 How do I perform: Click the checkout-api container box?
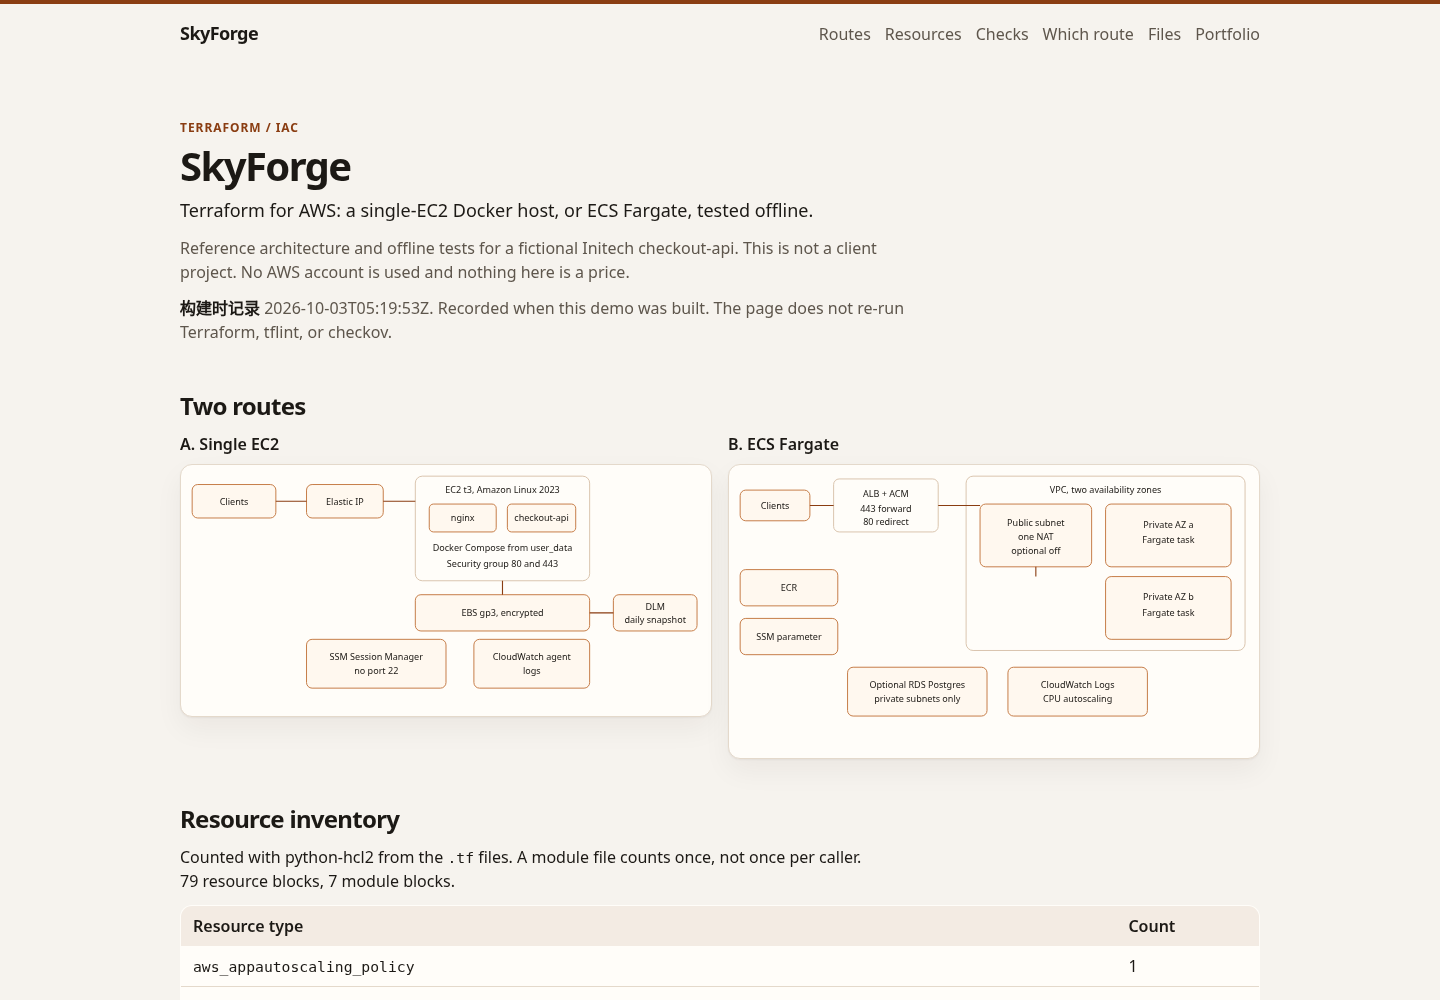tap(541, 518)
